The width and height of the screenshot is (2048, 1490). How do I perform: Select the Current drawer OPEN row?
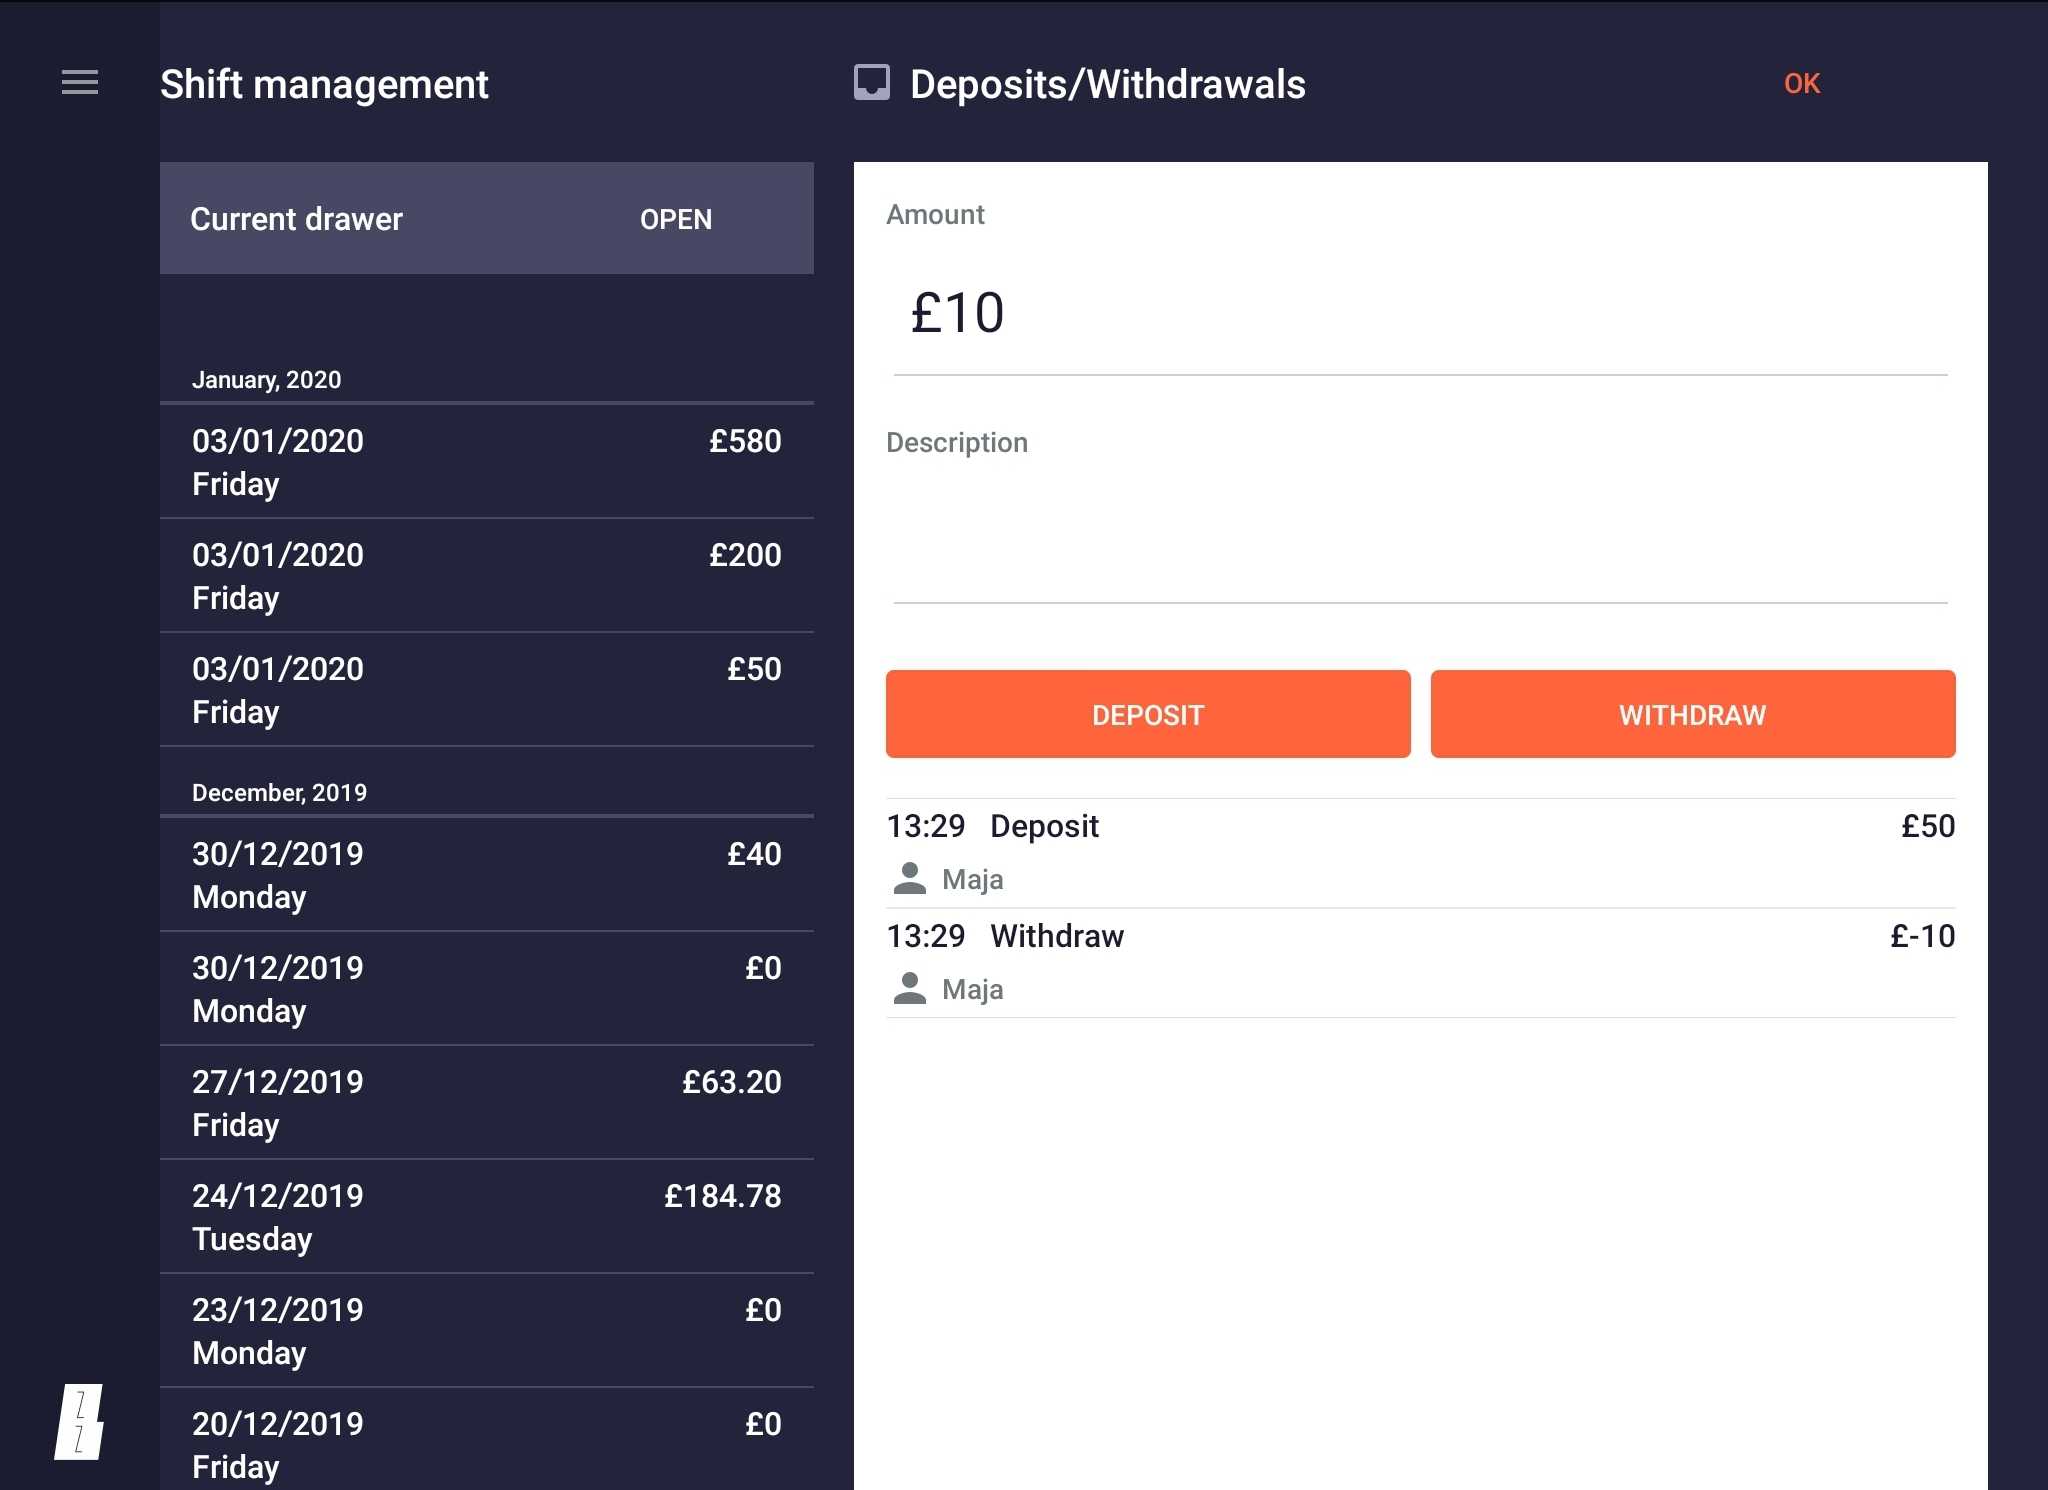click(x=487, y=218)
